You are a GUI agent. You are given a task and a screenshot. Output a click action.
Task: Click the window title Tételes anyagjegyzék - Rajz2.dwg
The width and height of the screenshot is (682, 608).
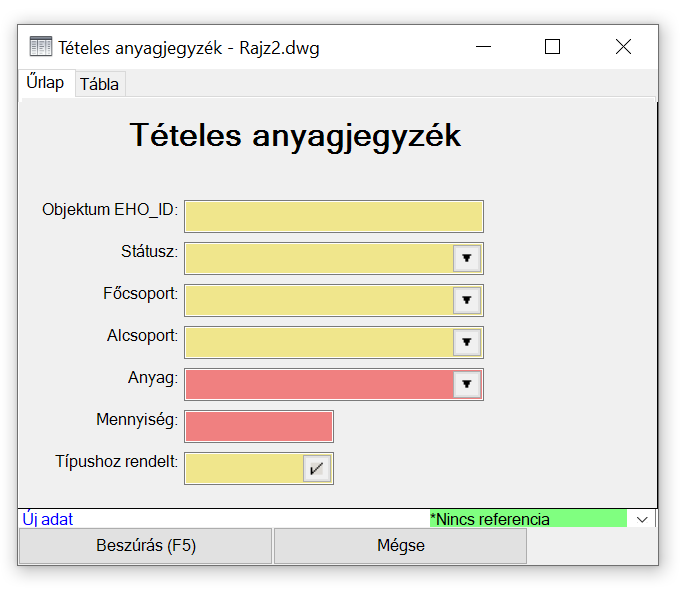click(x=189, y=48)
